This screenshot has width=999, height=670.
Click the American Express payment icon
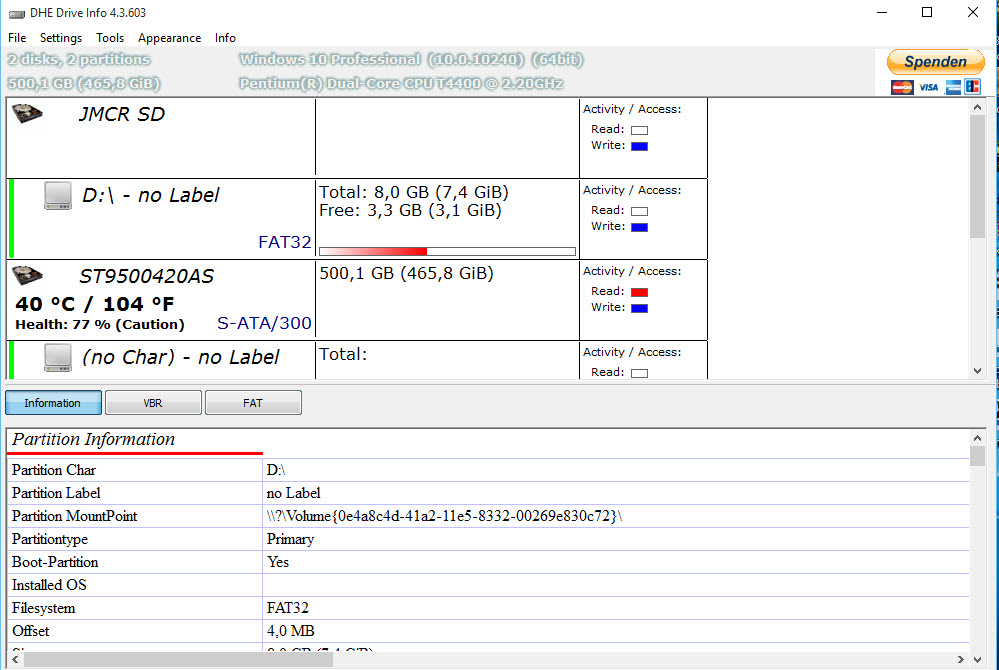tap(953, 87)
